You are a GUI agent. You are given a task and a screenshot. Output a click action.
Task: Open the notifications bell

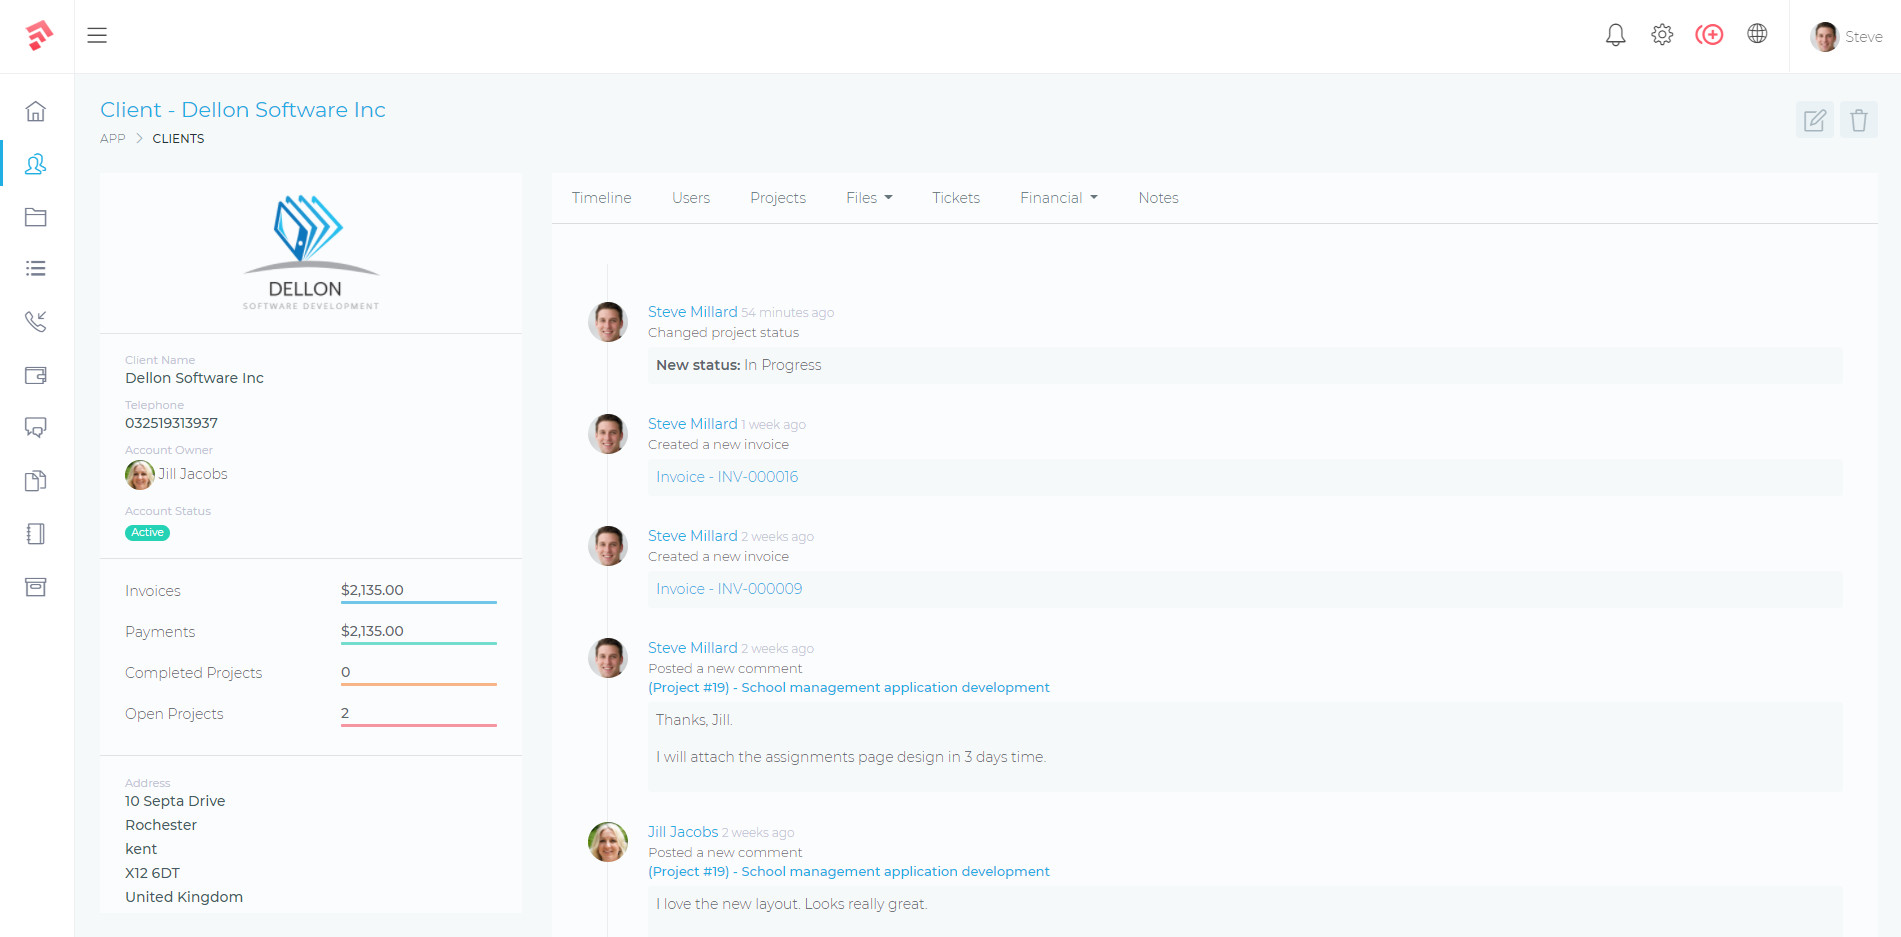coord(1614,34)
